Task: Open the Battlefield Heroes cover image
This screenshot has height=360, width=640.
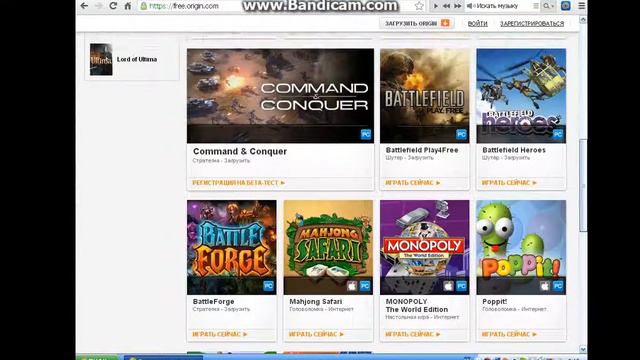Action: (x=521, y=96)
